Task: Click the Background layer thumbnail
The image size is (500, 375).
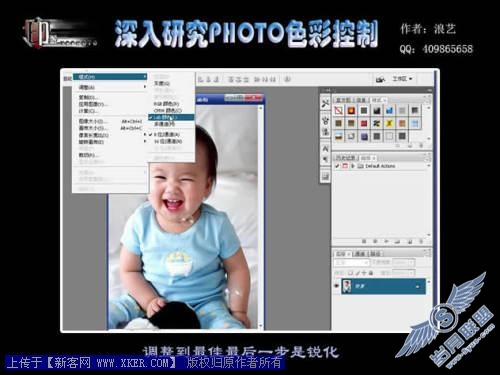Action: point(347,287)
